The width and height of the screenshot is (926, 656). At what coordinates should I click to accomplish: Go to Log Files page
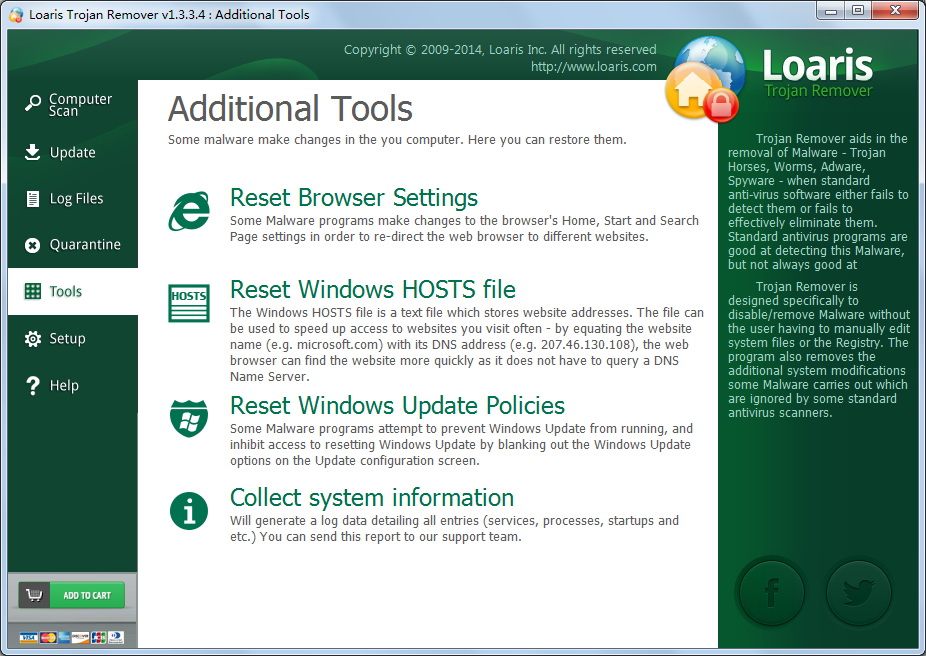tap(73, 198)
